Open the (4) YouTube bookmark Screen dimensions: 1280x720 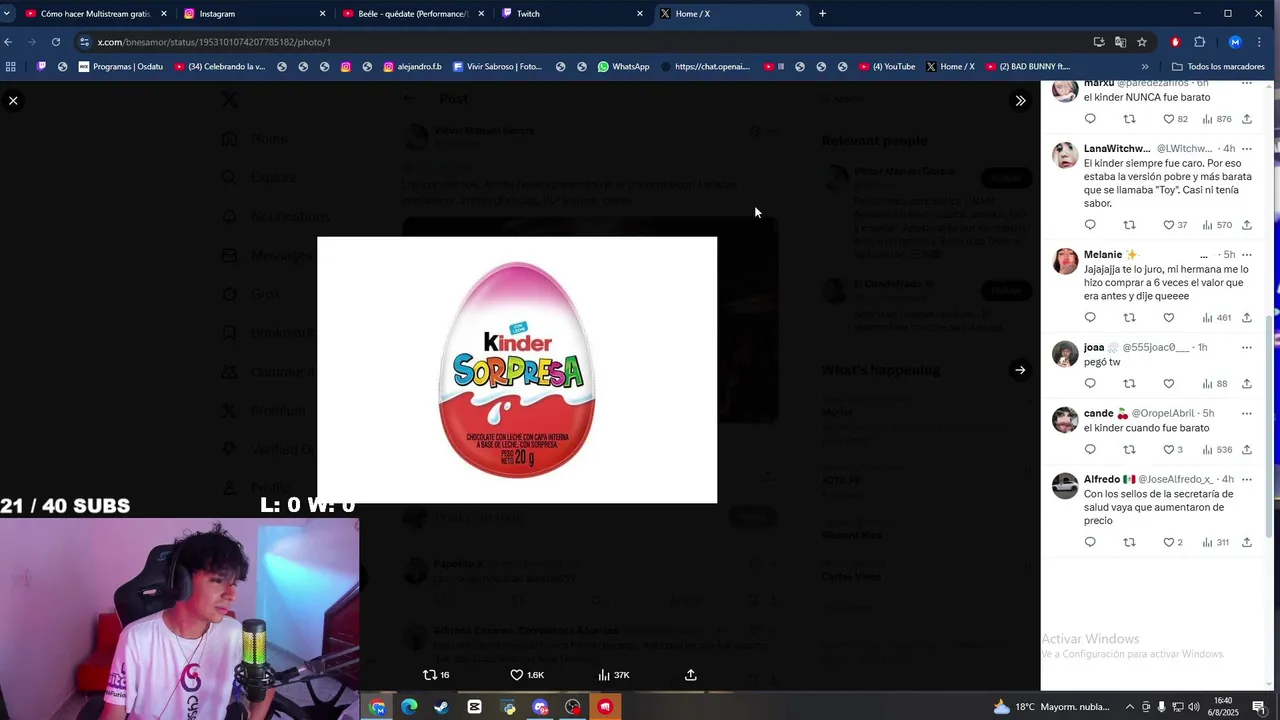[886, 67]
